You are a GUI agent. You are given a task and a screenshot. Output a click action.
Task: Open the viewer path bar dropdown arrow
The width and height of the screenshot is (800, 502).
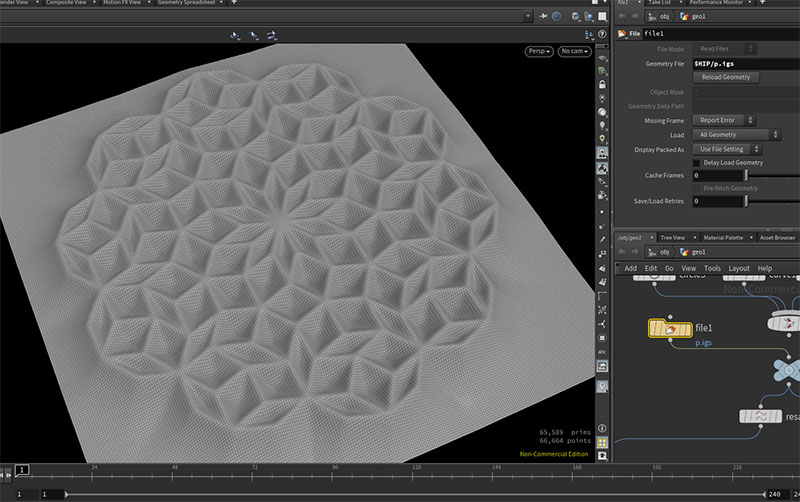(x=528, y=16)
